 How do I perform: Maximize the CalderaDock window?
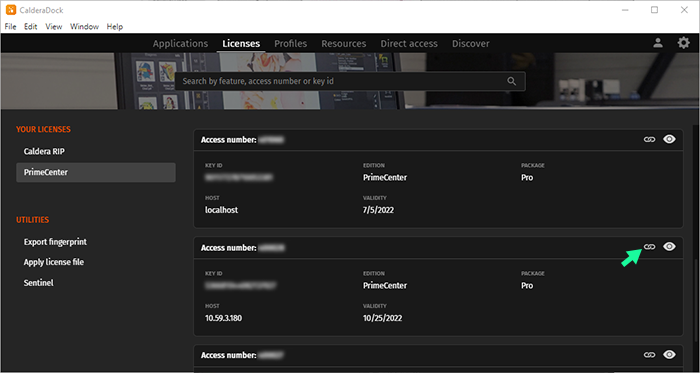[x=654, y=10]
